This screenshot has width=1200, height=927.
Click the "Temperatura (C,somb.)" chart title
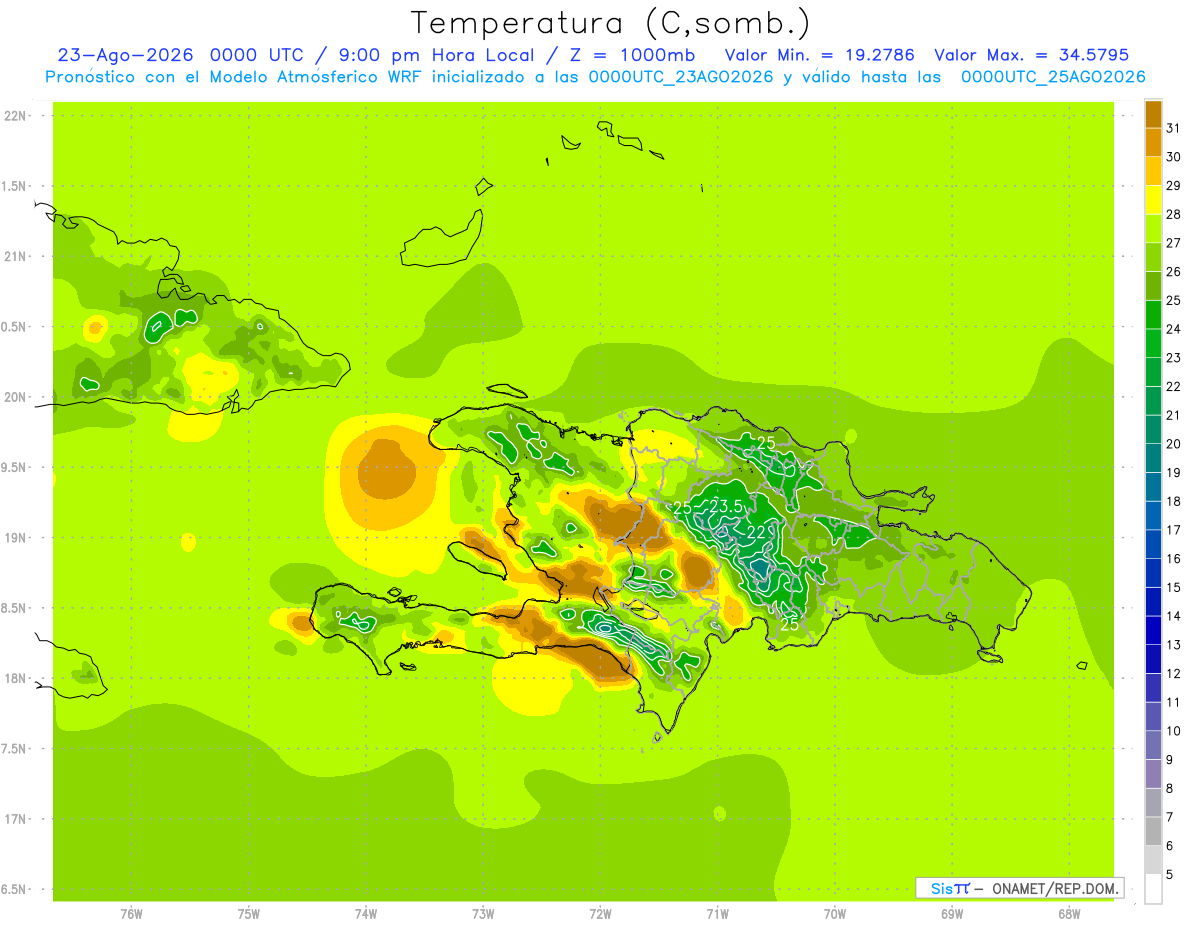[x=610, y=23]
